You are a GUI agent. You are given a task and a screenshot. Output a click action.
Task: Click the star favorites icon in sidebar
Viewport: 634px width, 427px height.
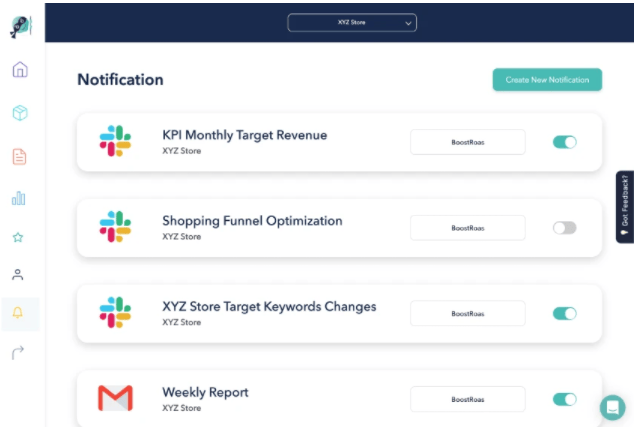[18, 238]
